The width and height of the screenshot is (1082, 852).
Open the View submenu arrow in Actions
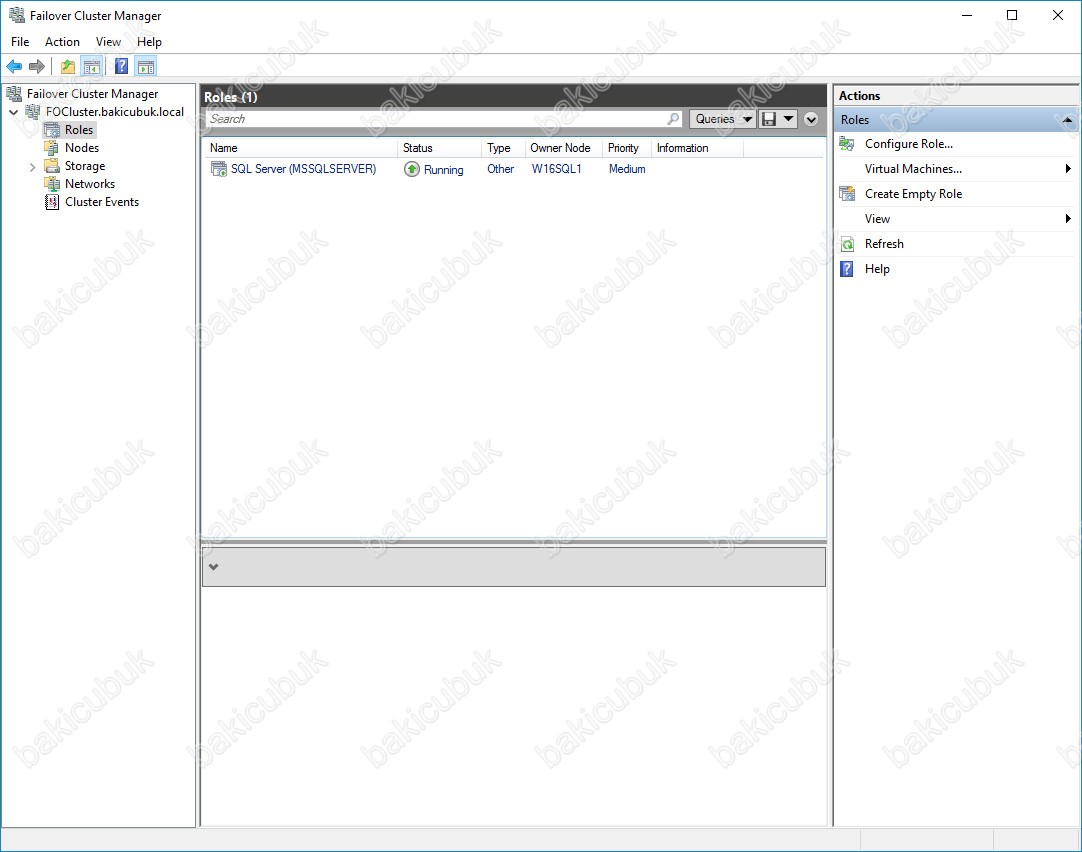coord(1068,219)
